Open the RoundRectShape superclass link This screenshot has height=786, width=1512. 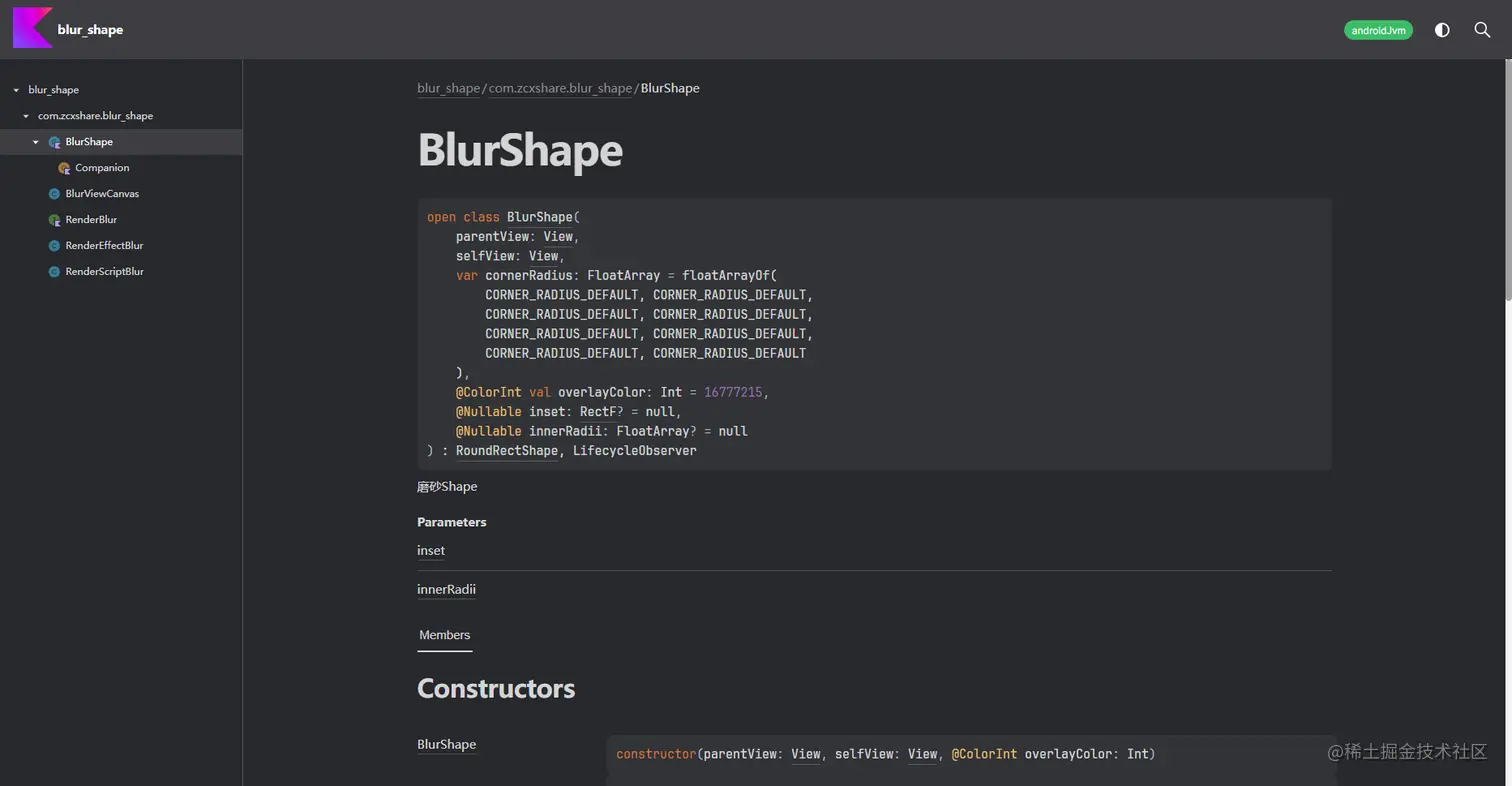pyautogui.click(x=506, y=450)
